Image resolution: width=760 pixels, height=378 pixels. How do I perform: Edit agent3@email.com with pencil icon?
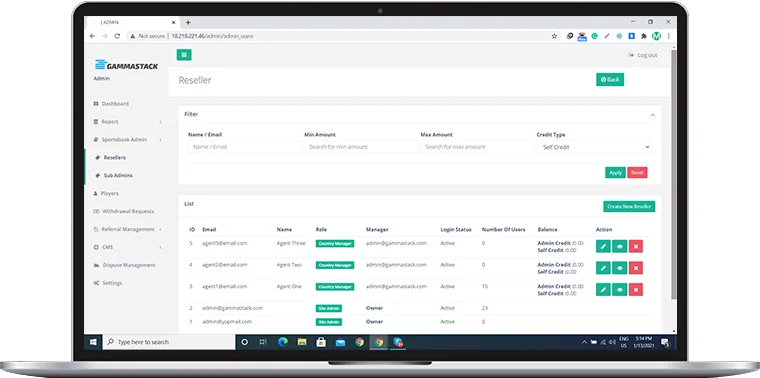(603, 246)
